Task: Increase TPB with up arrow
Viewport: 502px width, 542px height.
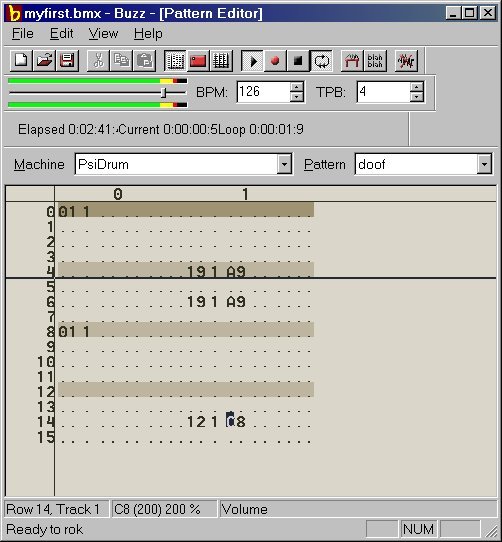Action: (417, 87)
